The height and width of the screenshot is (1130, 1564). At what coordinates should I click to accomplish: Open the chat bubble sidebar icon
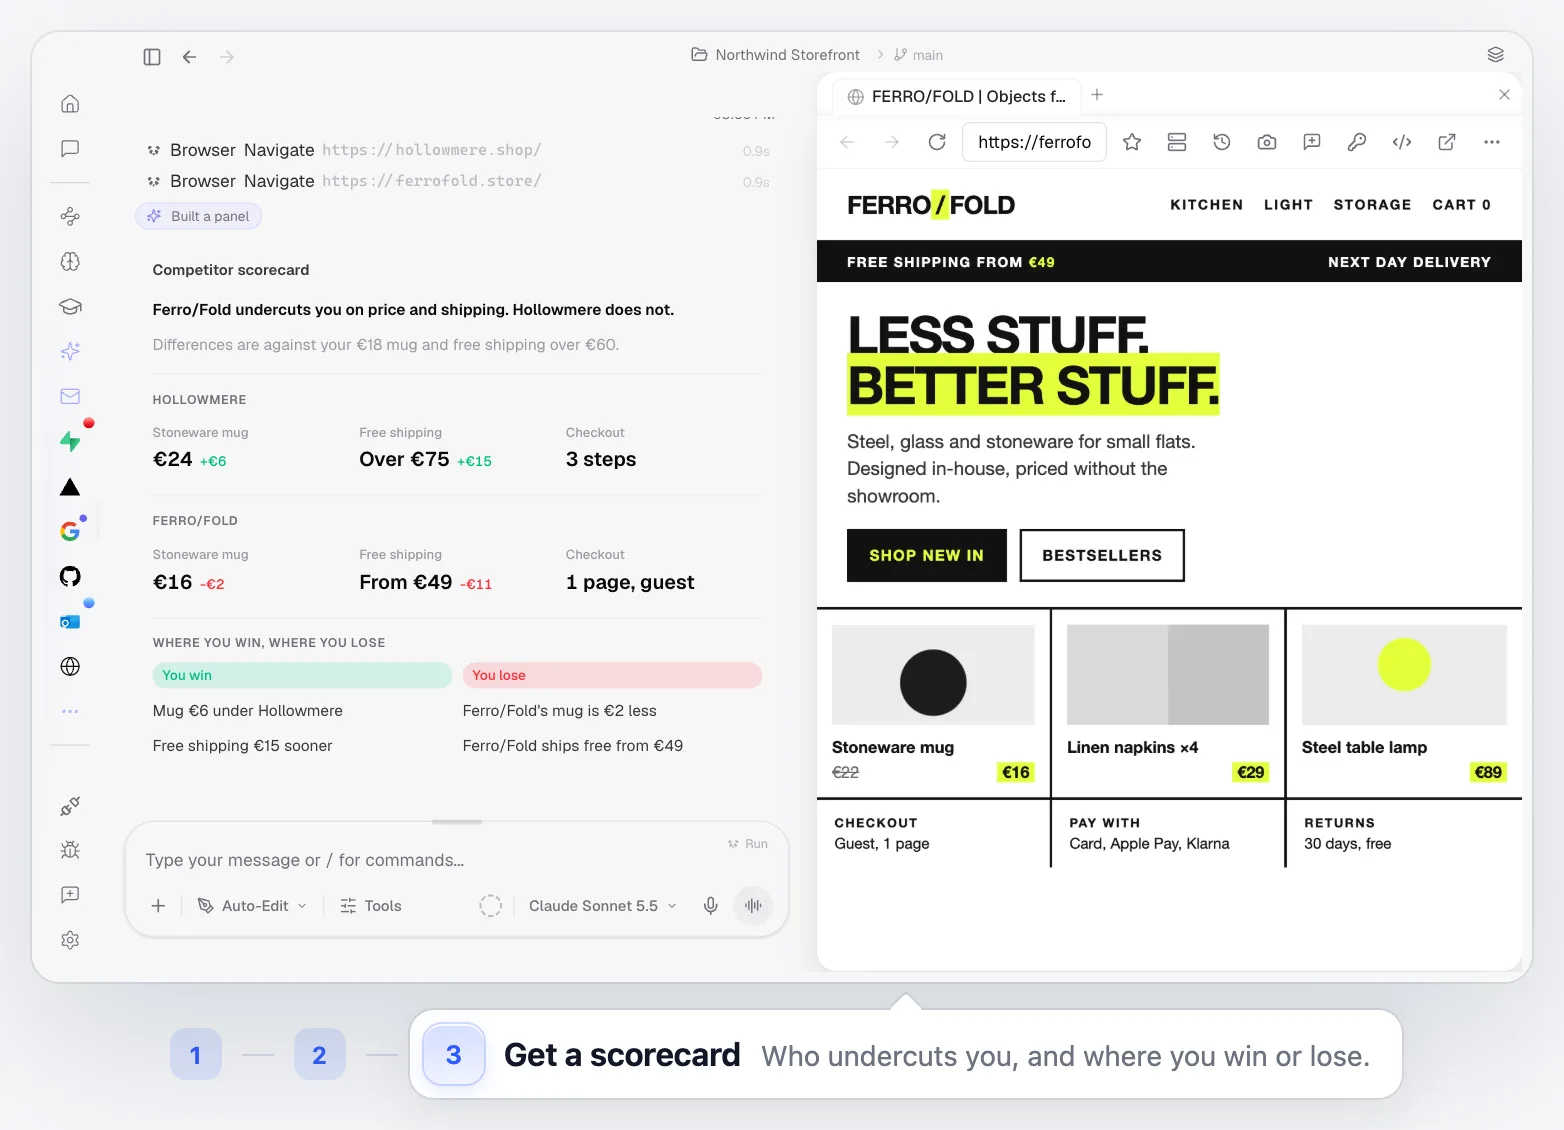[70, 149]
